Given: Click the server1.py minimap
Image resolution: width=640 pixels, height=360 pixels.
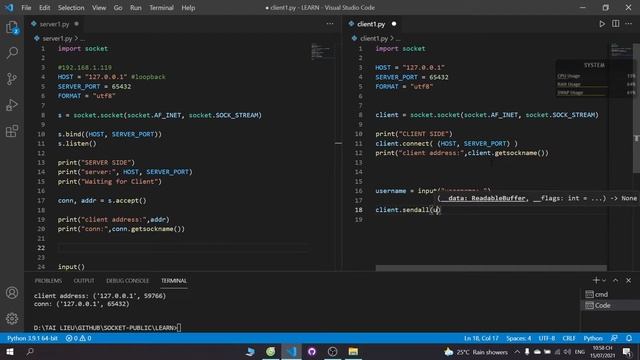Looking at the screenshot, I should pos(322,52).
